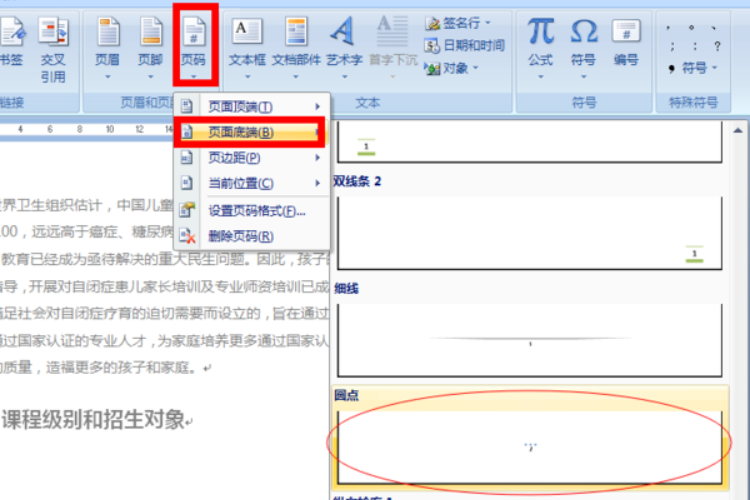Image resolution: width=750 pixels, height=500 pixels.
Task: Open the special 符号 dropdown with bullet
Action: pos(694,68)
